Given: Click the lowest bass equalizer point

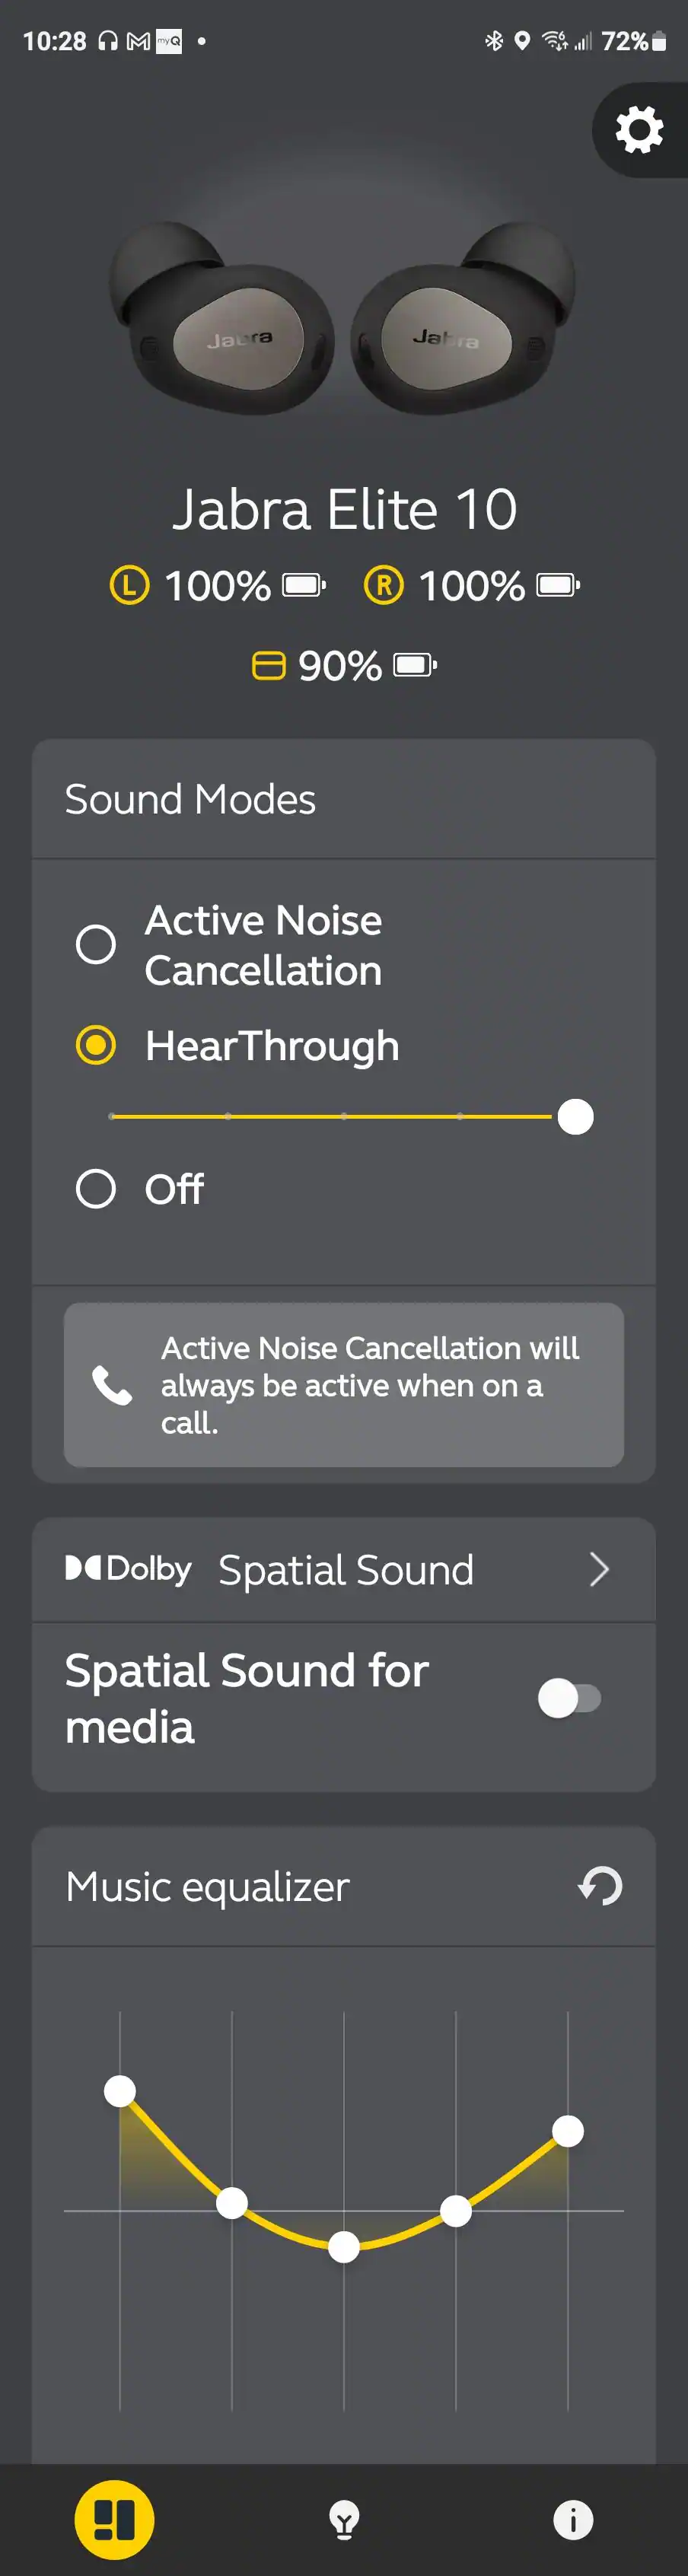Looking at the screenshot, I should tap(120, 2090).
